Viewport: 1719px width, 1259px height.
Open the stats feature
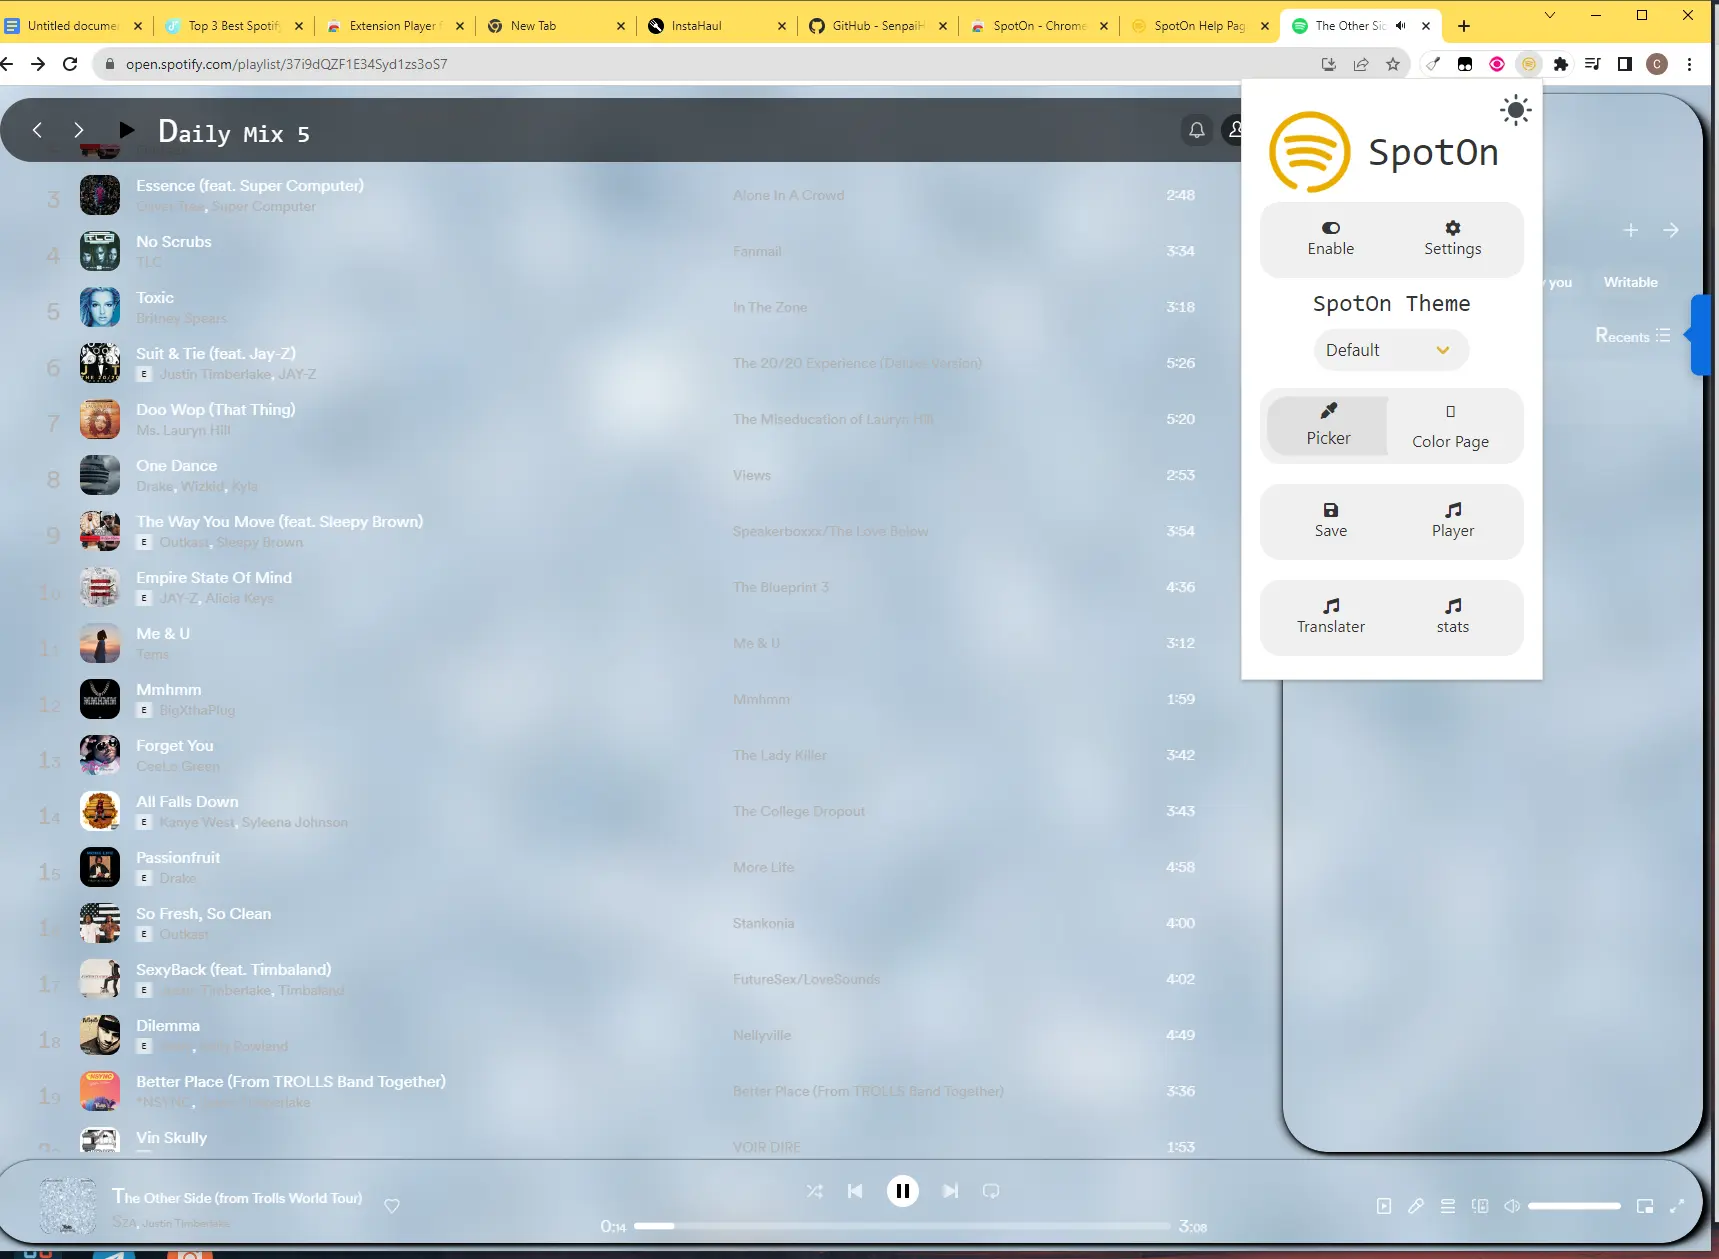pos(1452,617)
